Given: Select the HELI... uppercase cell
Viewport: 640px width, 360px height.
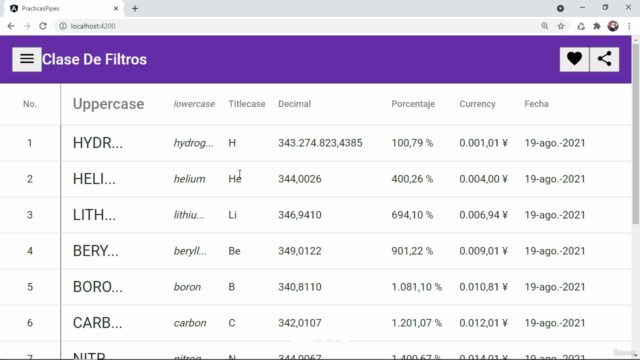Looking at the screenshot, I should tap(94, 179).
